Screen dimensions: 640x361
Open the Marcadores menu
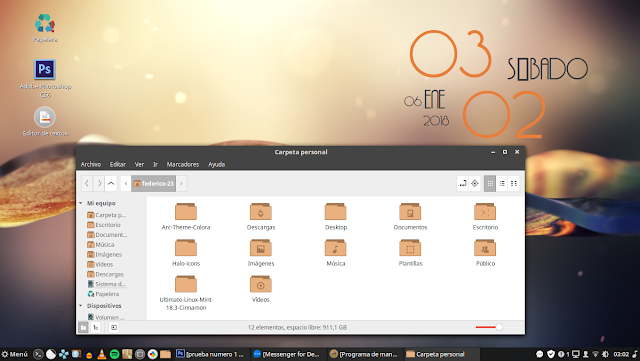182,164
